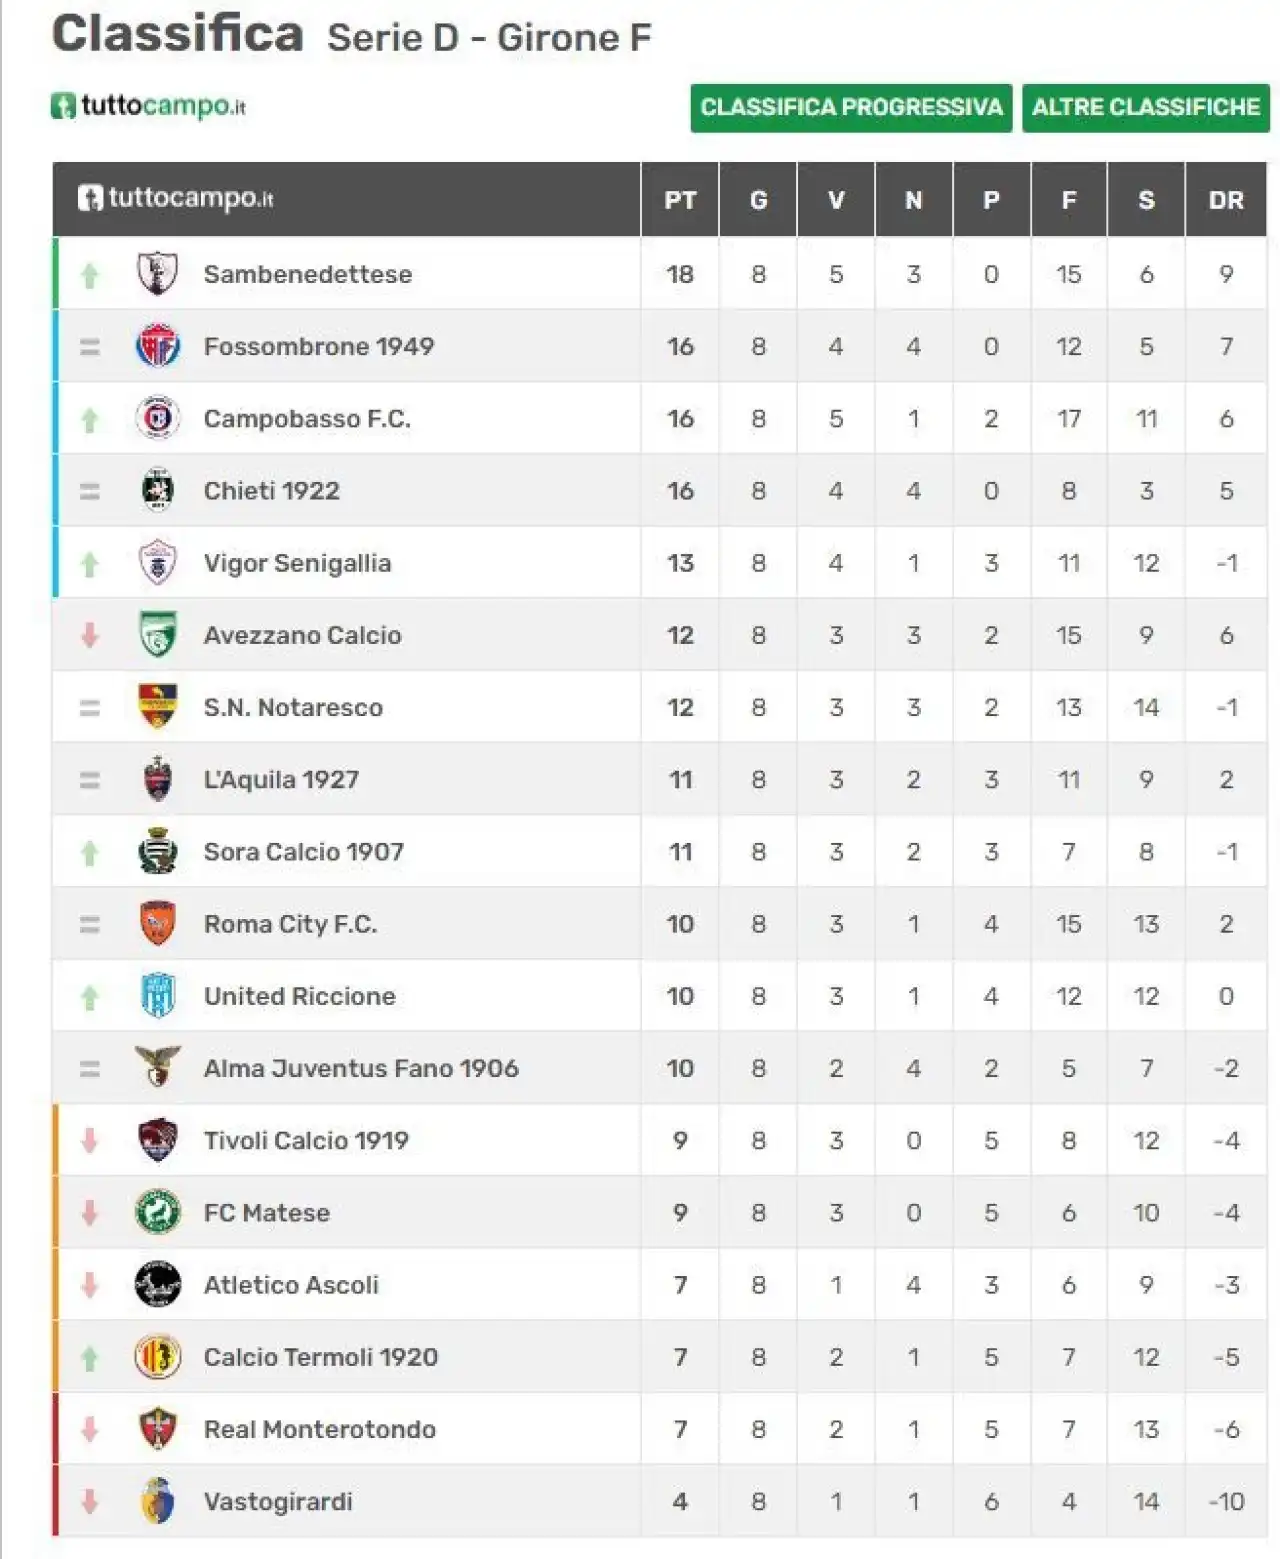
Task: Click the DR column header
Action: click(1226, 200)
